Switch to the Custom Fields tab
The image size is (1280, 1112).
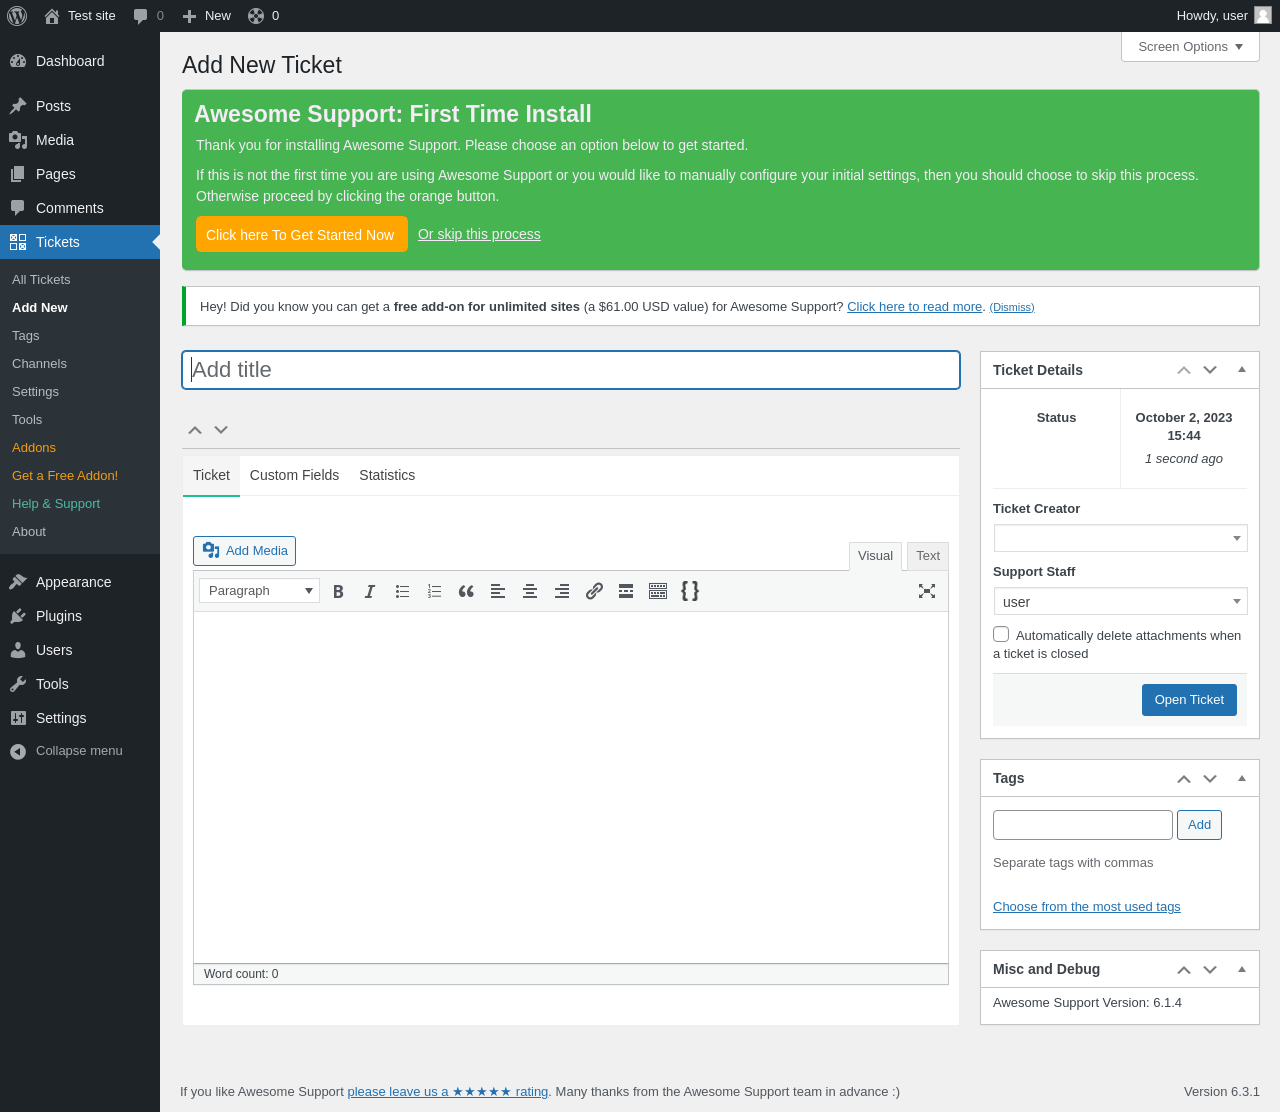pos(294,475)
